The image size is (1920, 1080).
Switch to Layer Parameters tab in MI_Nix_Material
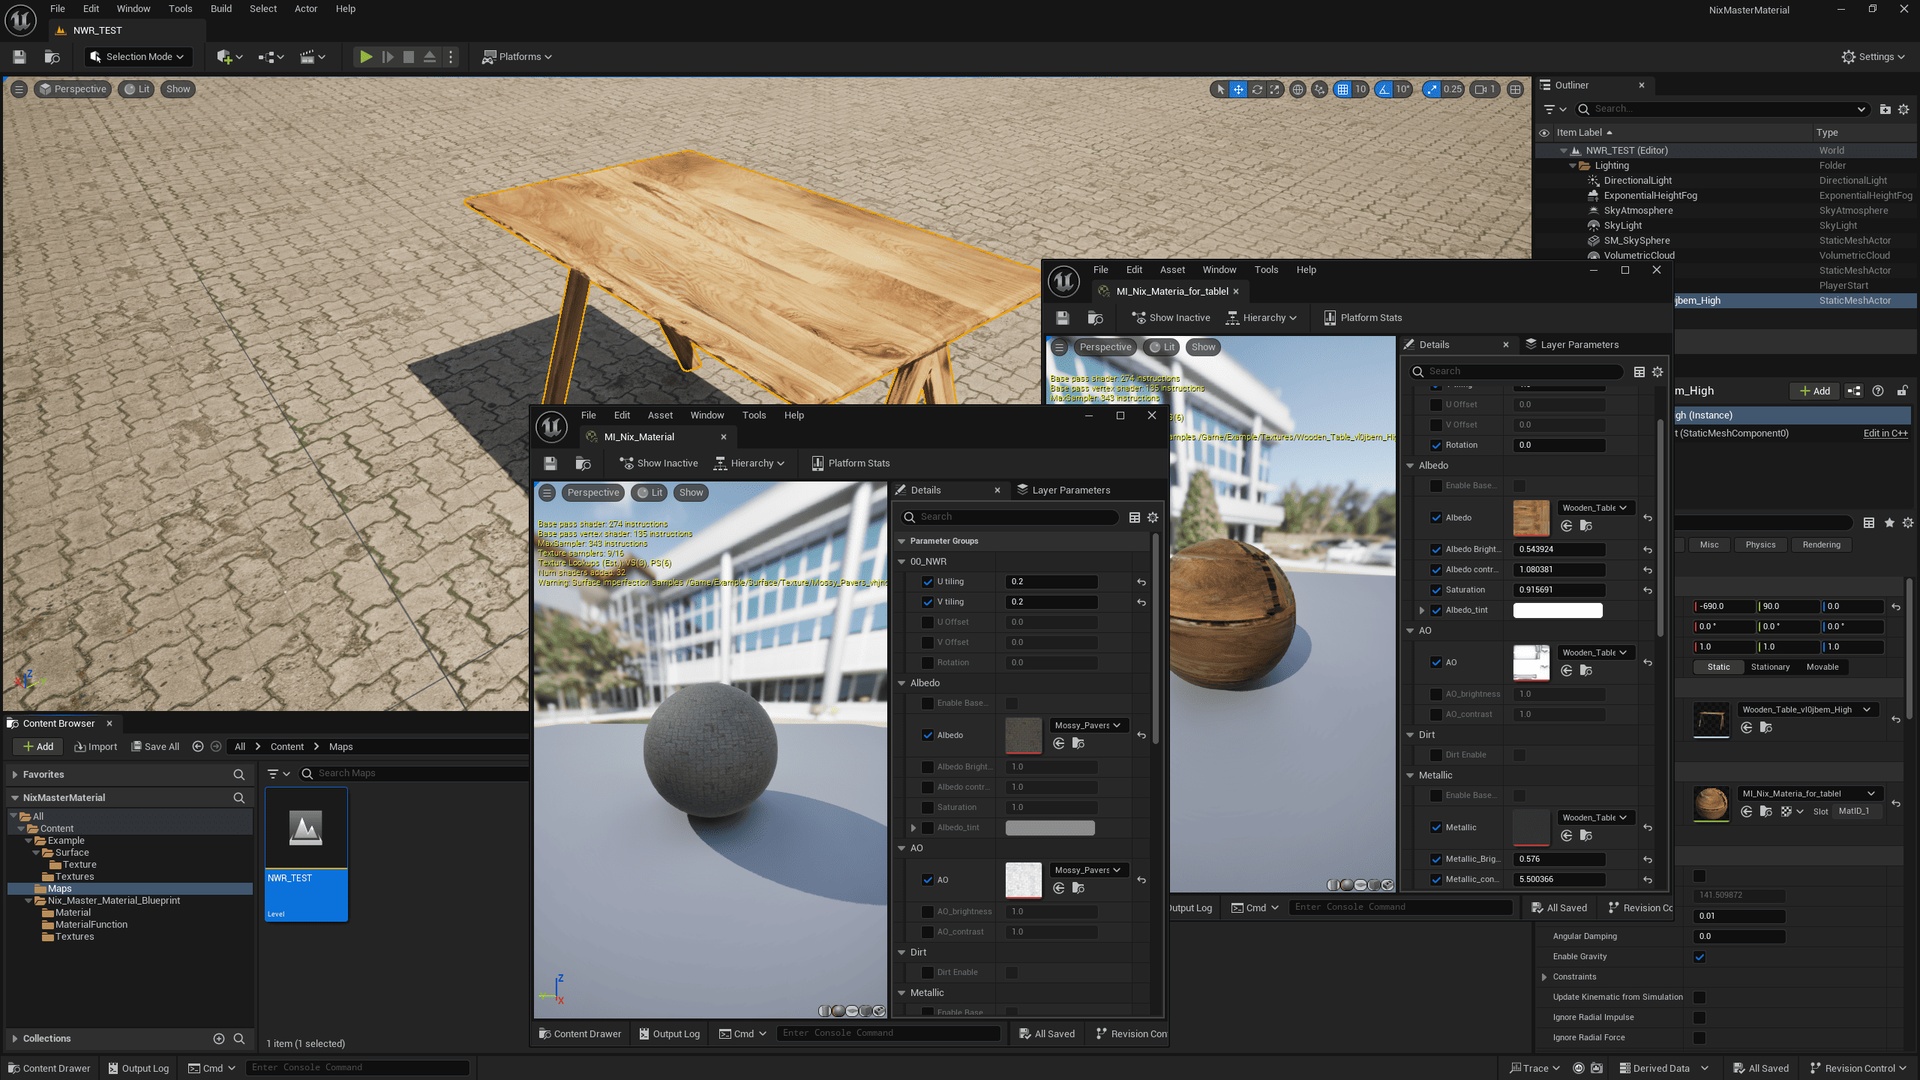1063,490
